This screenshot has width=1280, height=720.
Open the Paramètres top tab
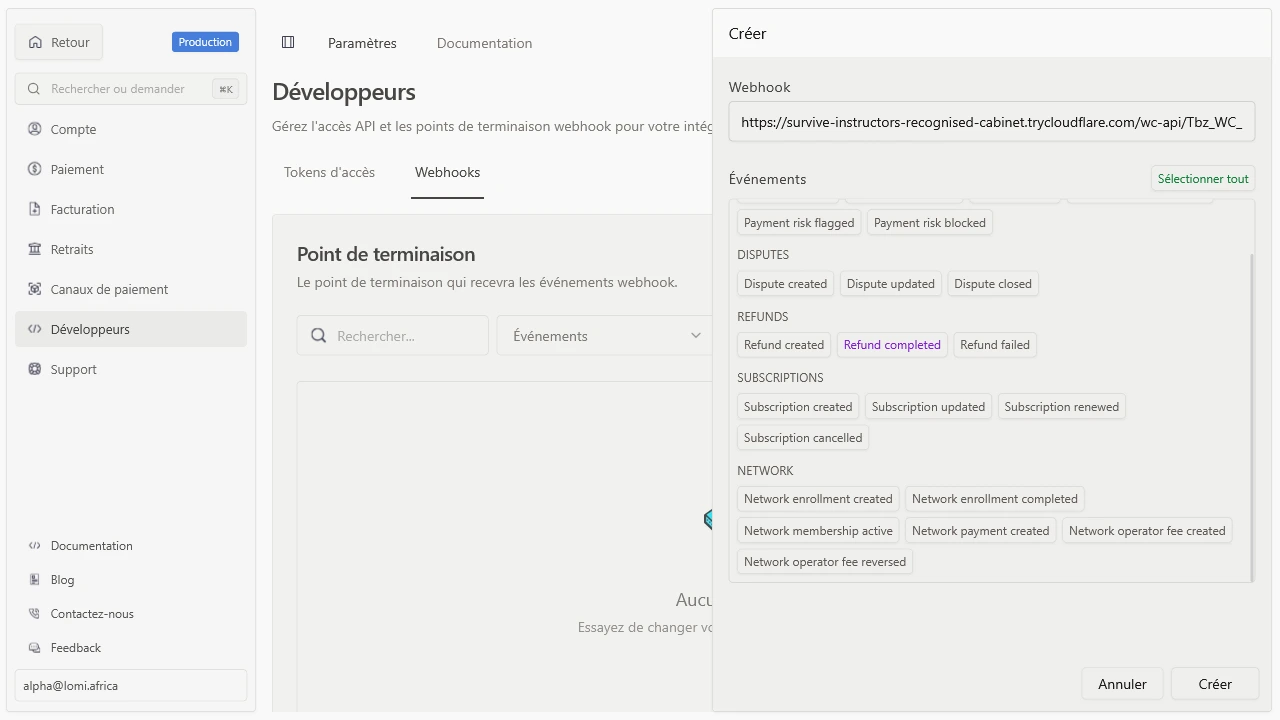coord(362,43)
